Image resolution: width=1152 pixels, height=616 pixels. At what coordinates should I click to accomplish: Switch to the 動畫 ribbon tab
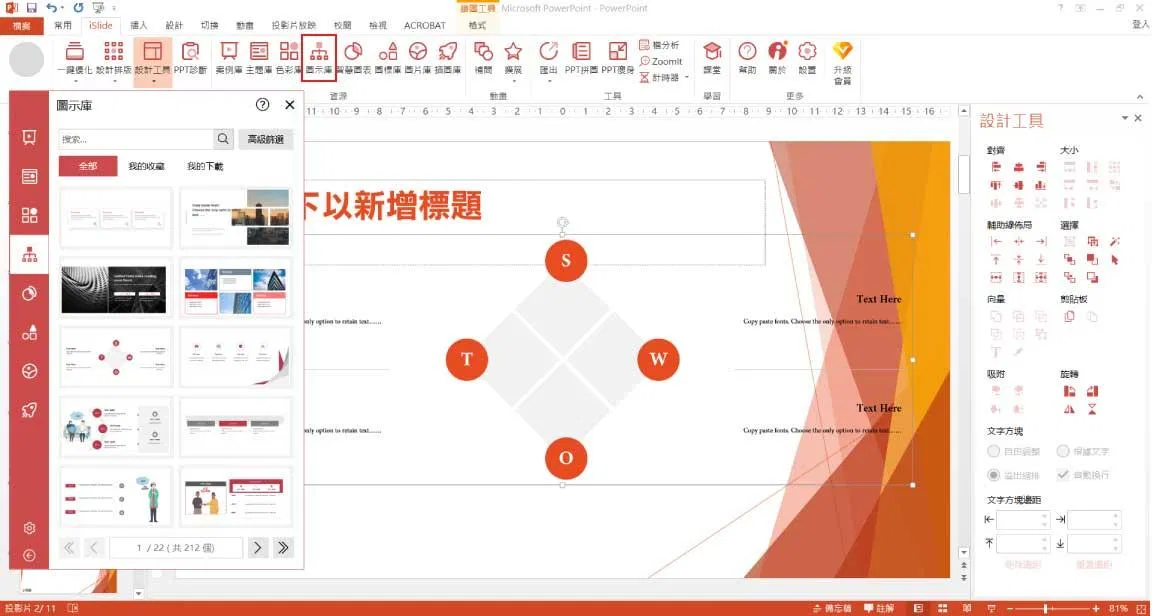pyautogui.click(x=245, y=25)
